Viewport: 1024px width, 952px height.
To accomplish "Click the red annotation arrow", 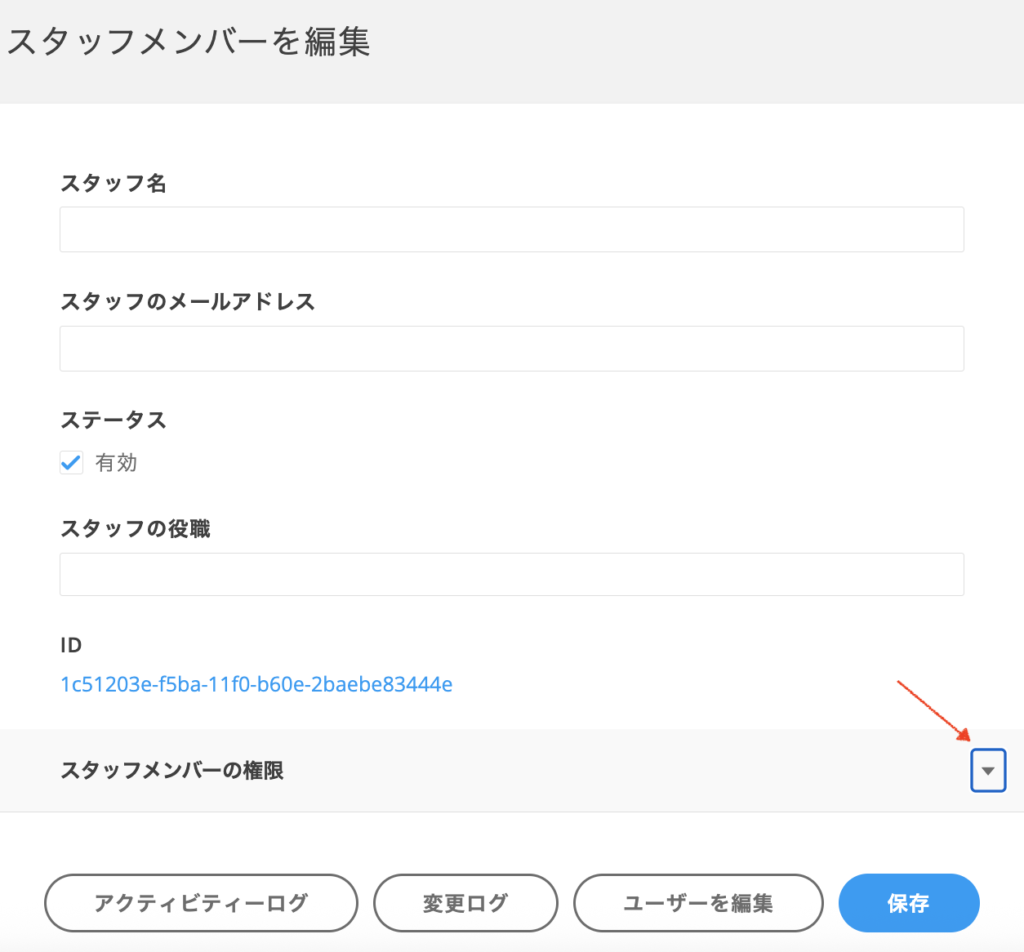I will point(934,712).
